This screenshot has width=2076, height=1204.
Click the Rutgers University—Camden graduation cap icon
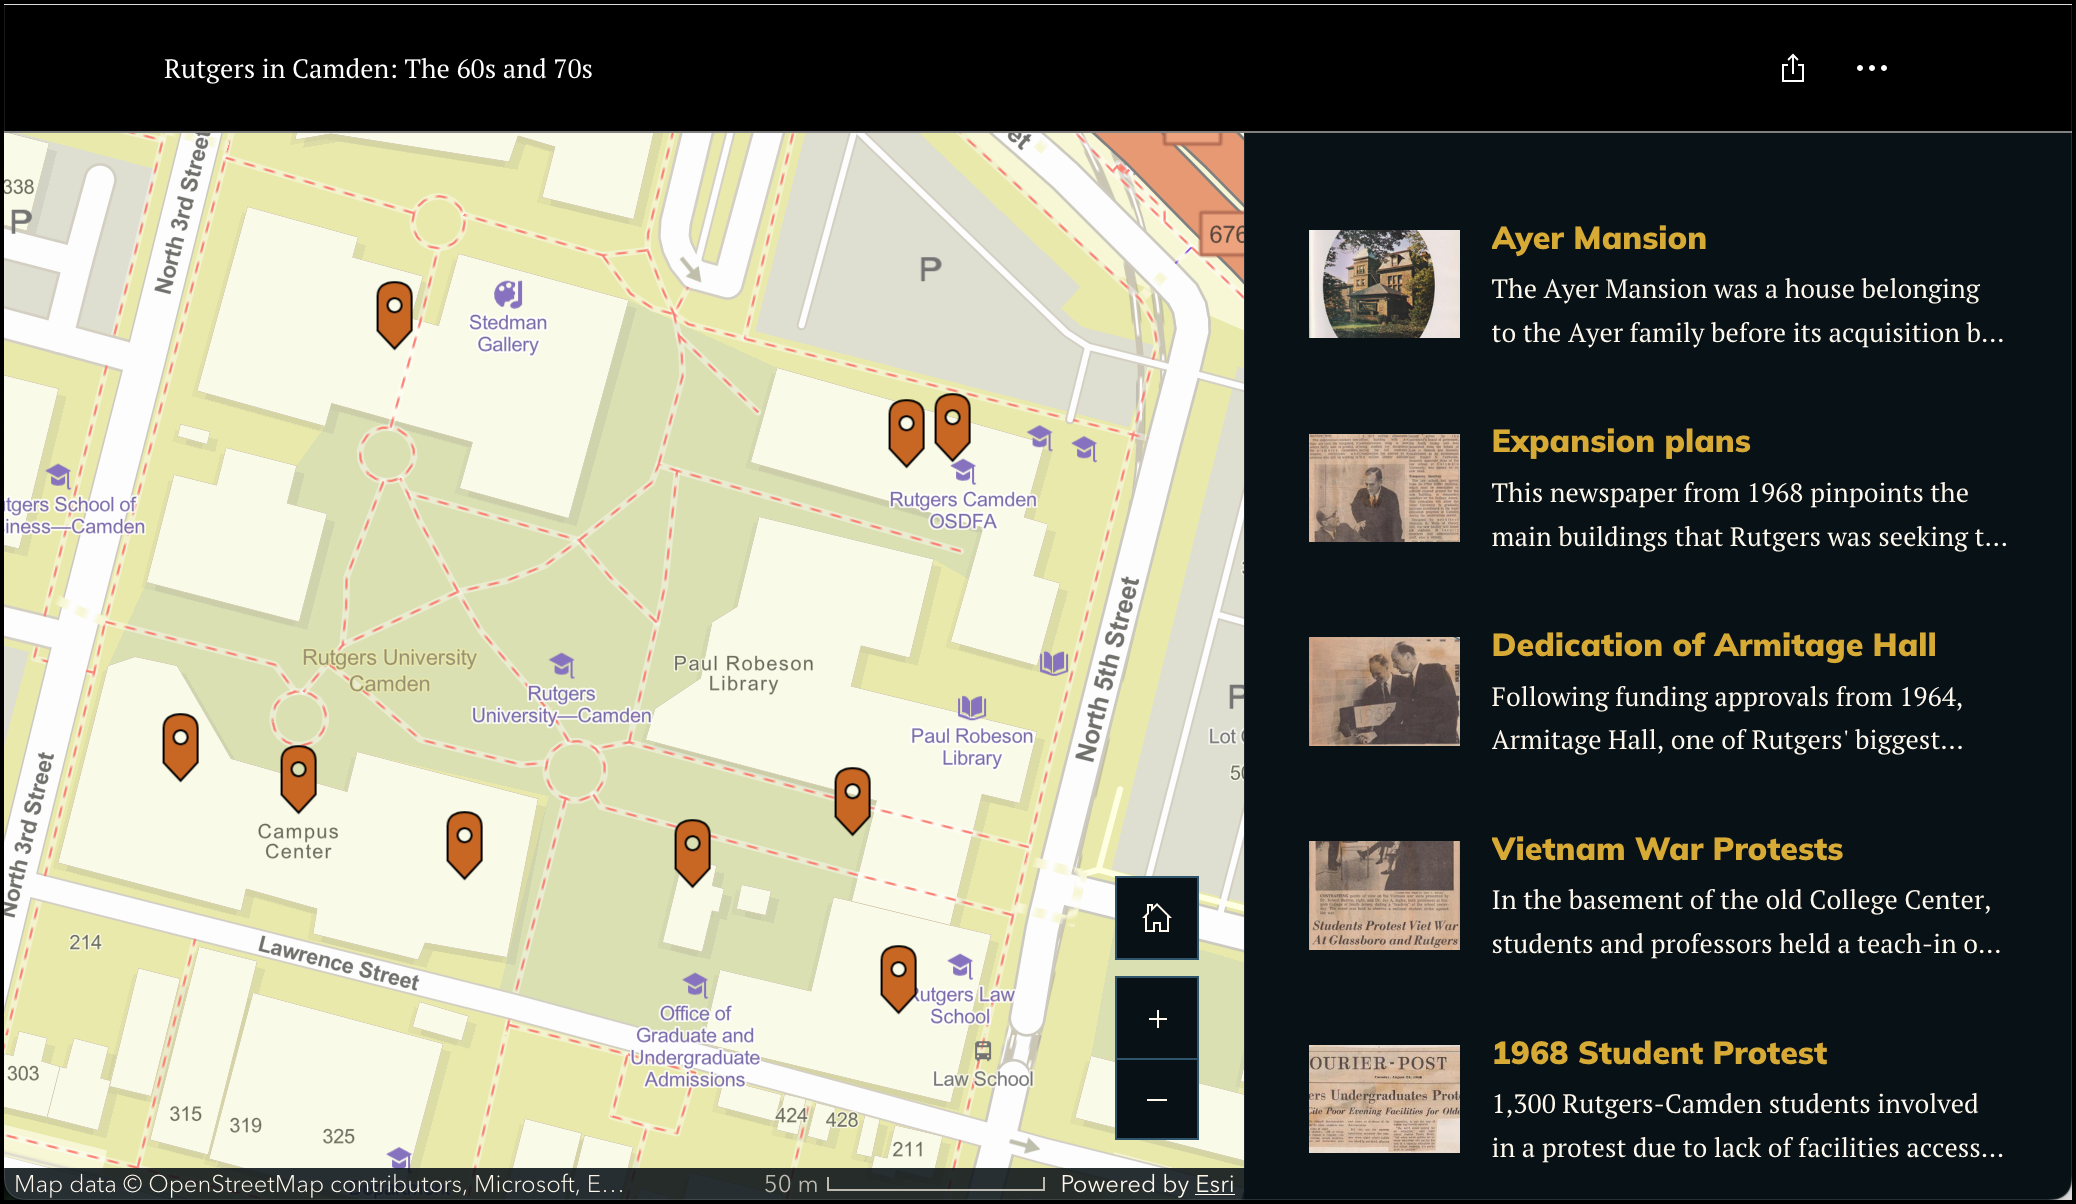[562, 665]
